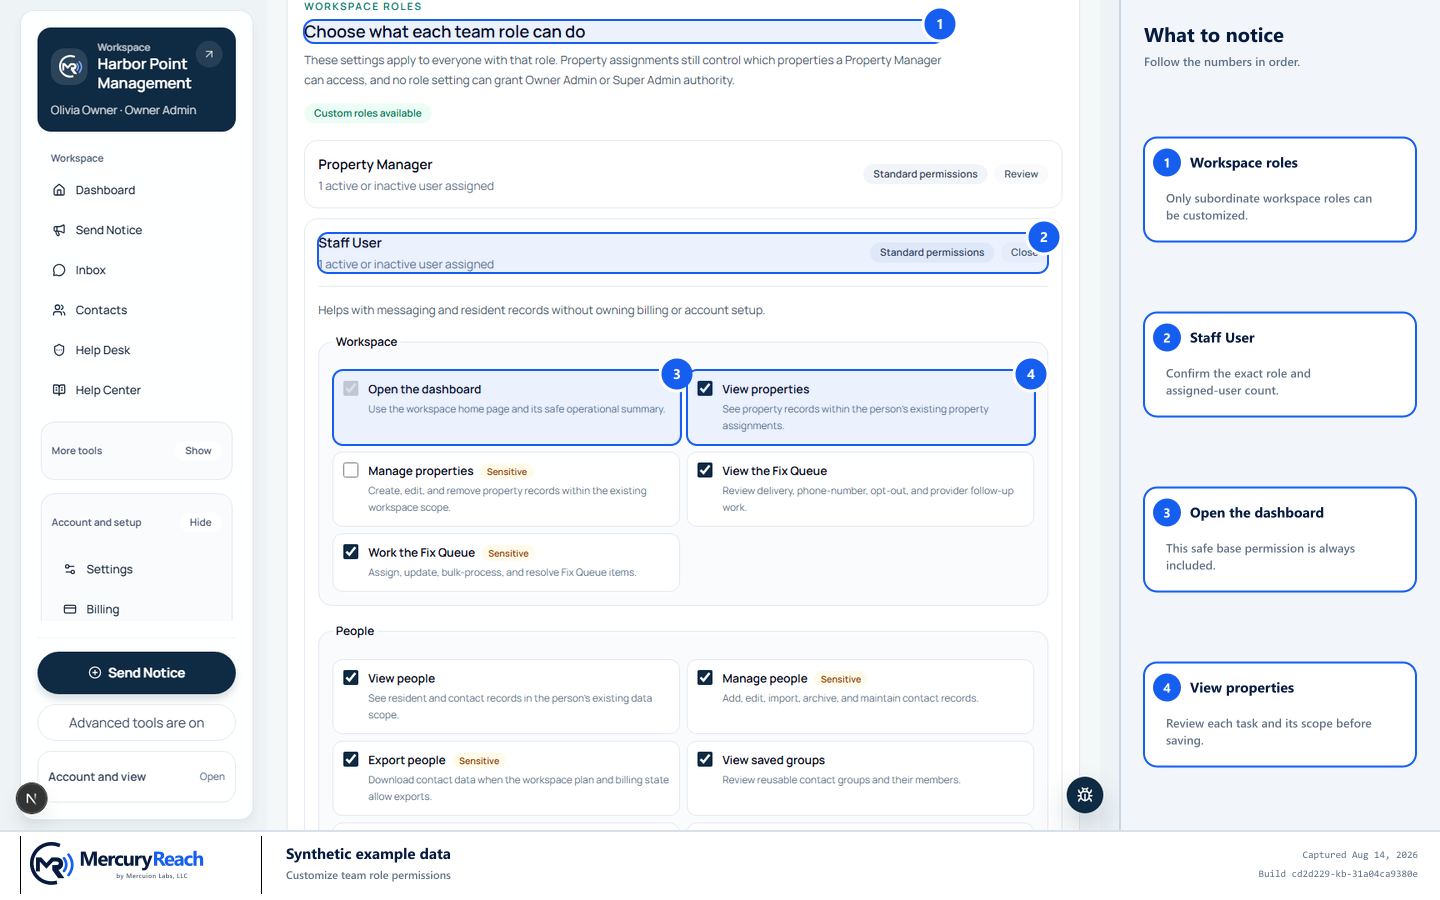Uncheck the View properties permission
Screen dimensions: 1440x900
705,388
